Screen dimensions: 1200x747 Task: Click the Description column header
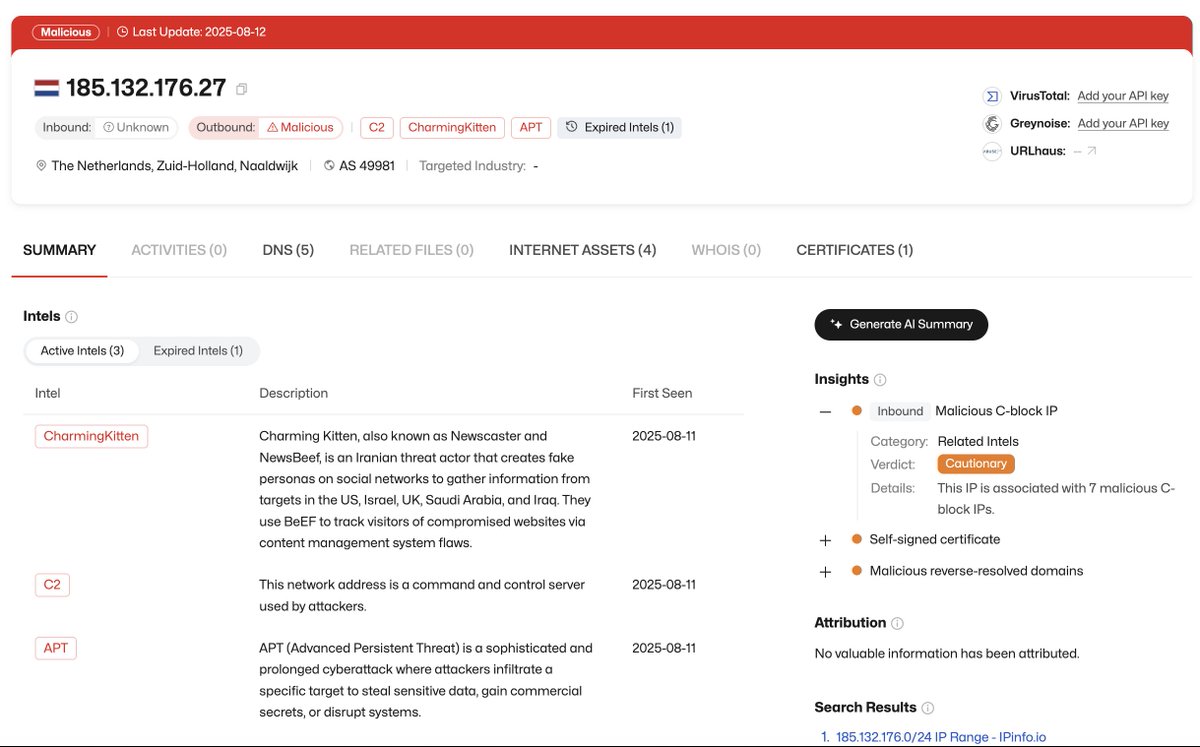(x=293, y=393)
